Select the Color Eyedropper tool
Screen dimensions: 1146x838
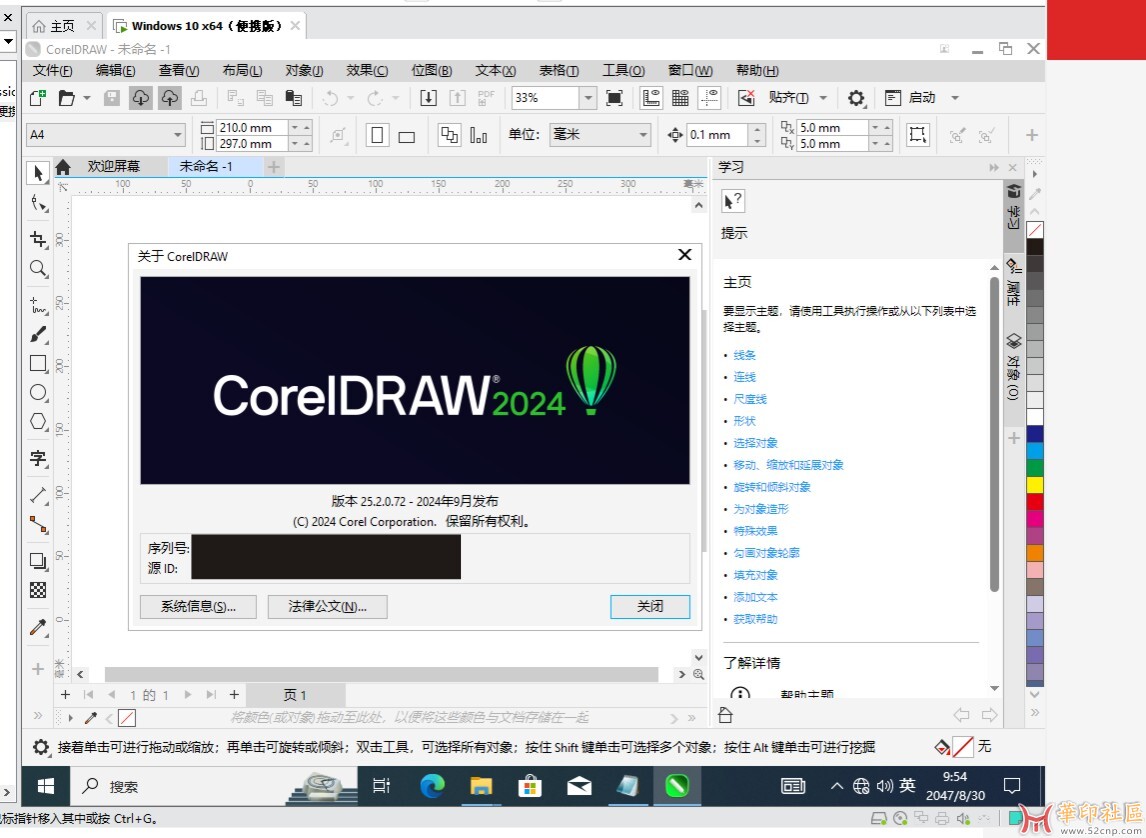[38, 627]
